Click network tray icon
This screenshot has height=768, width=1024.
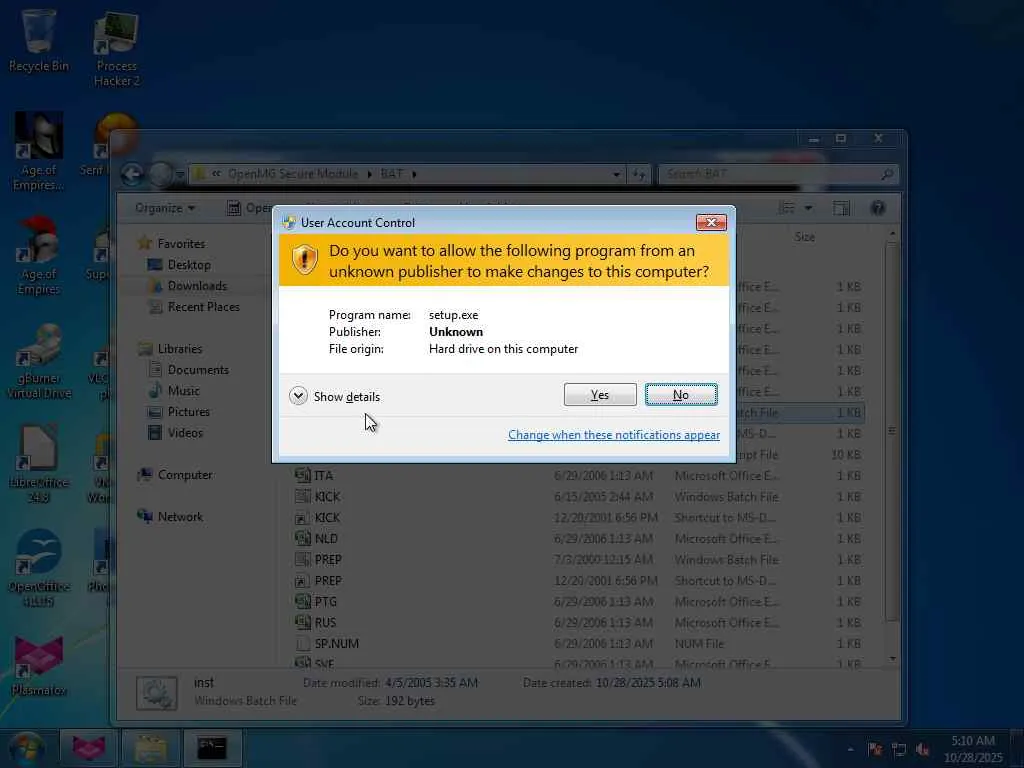[x=899, y=750]
